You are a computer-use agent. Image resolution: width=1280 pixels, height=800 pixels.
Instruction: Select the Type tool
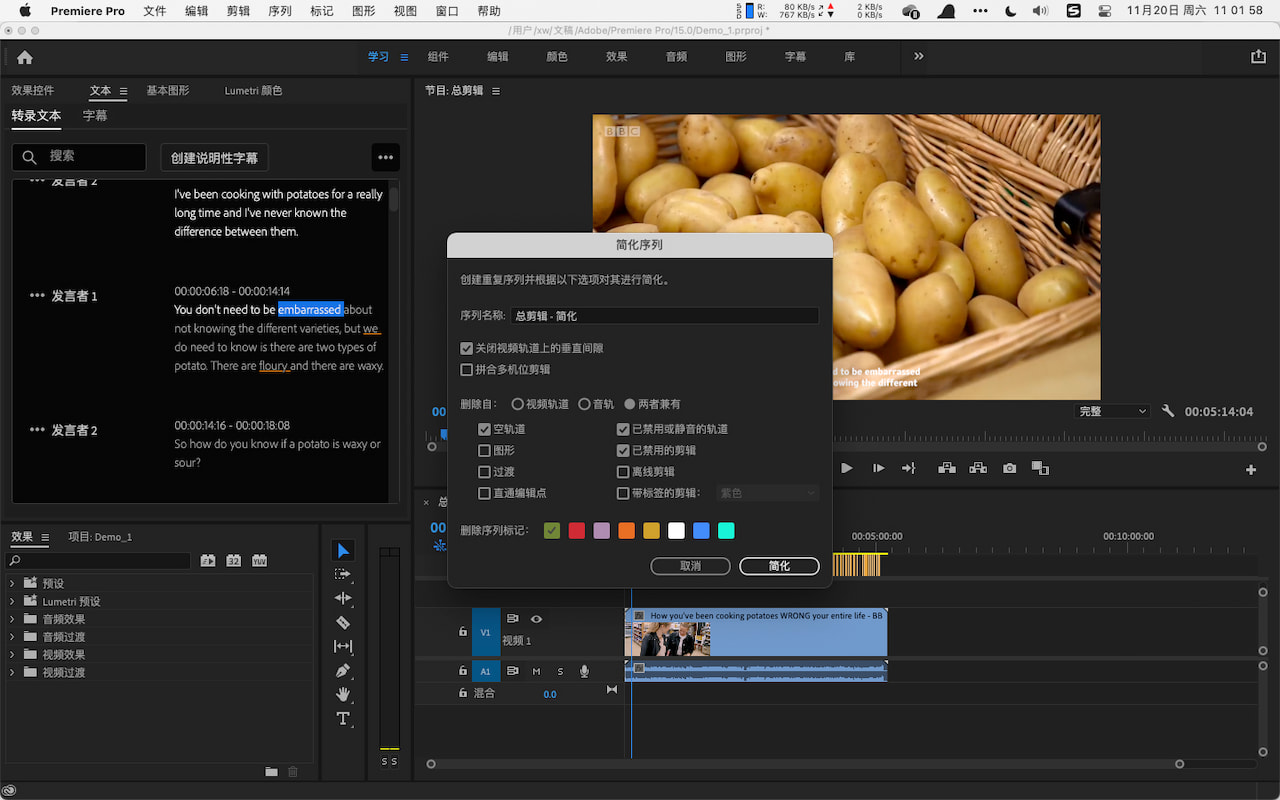pos(343,718)
